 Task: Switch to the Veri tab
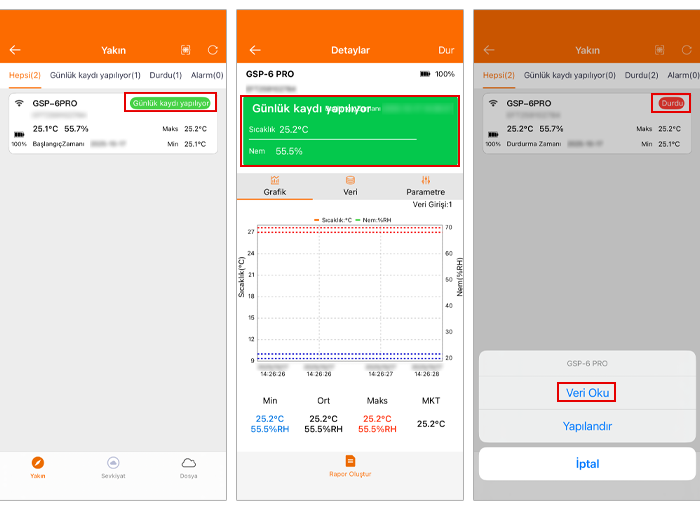coord(350,186)
